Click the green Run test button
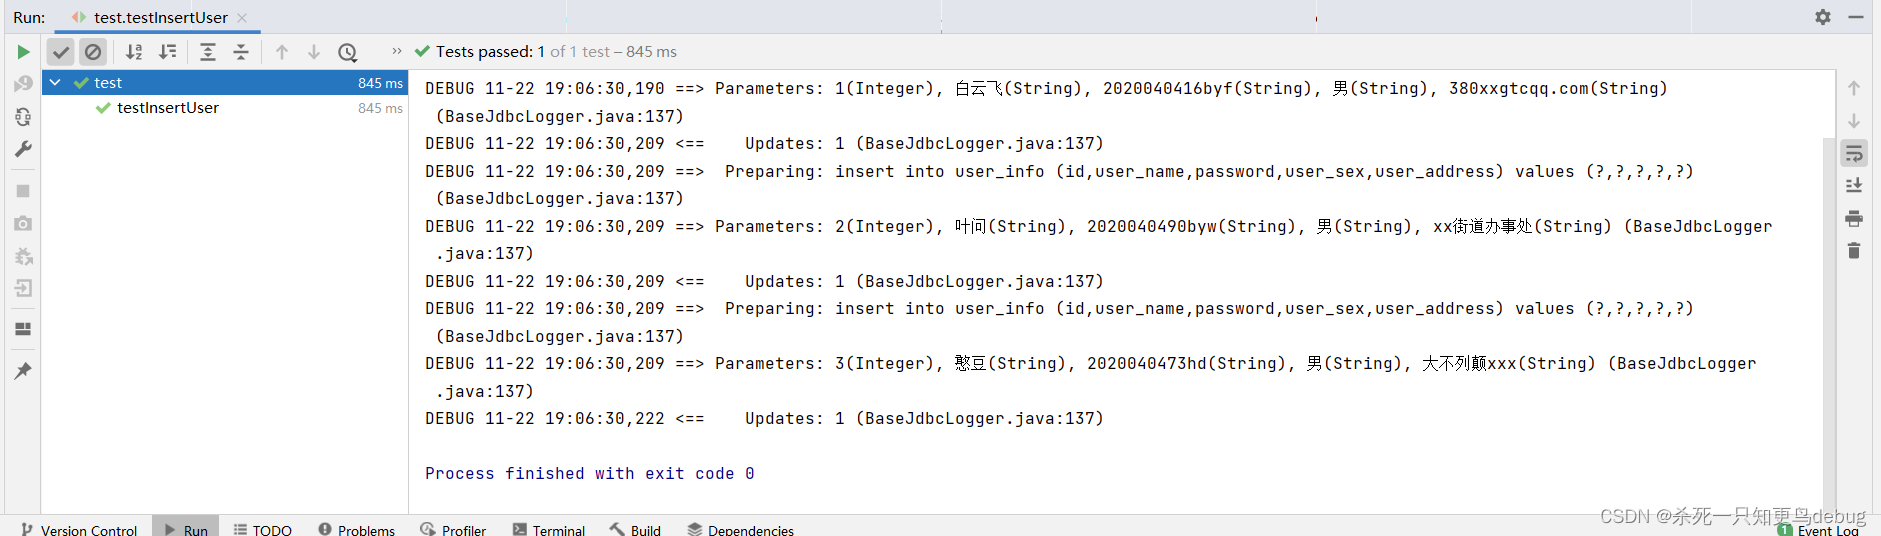Viewport: 1881px width, 536px height. click(x=23, y=52)
